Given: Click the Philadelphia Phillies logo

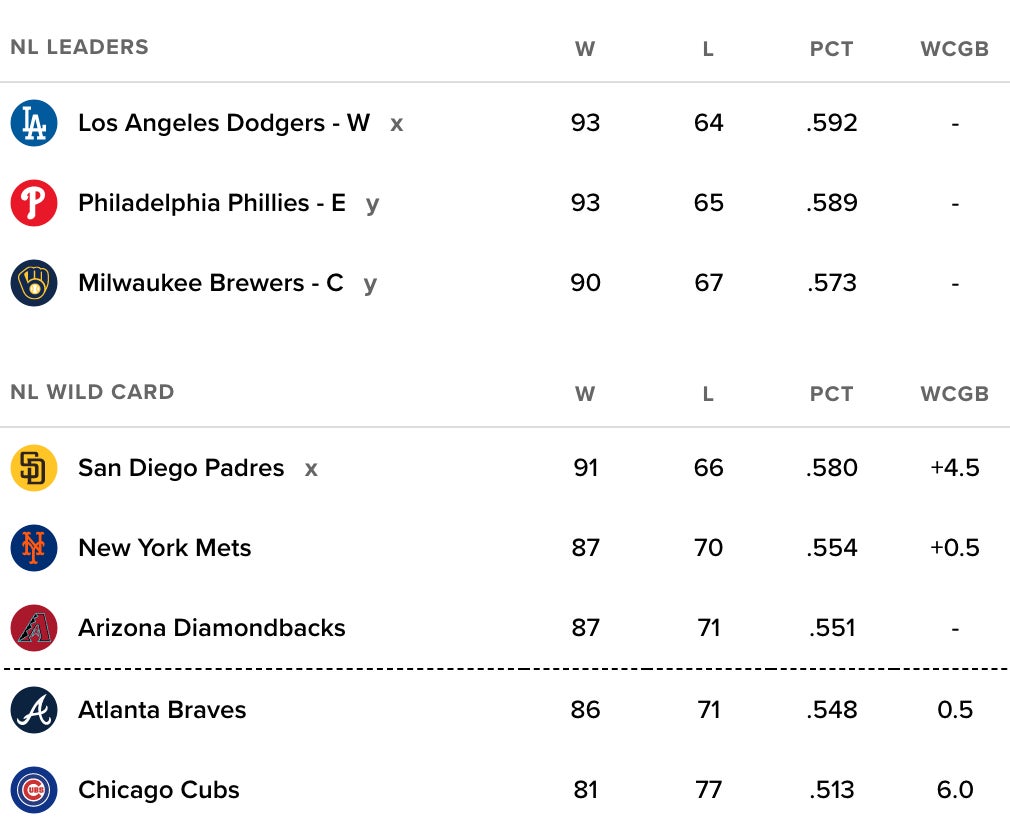Looking at the screenshot, I should pos(34,203).
